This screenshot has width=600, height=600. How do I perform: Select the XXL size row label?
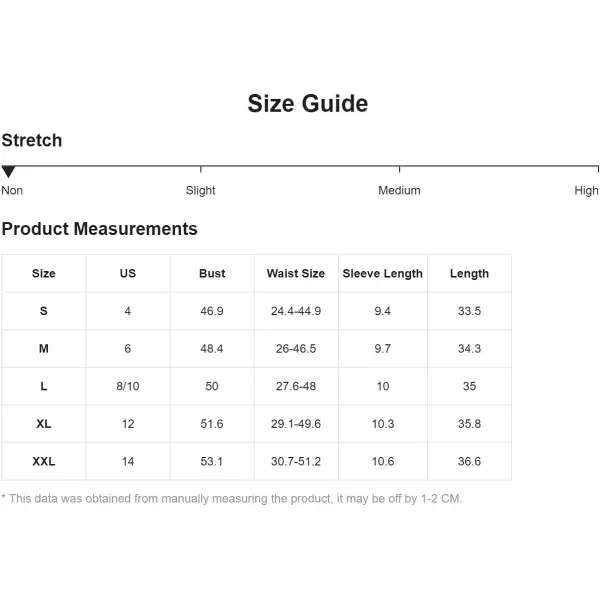click(44, 461)
